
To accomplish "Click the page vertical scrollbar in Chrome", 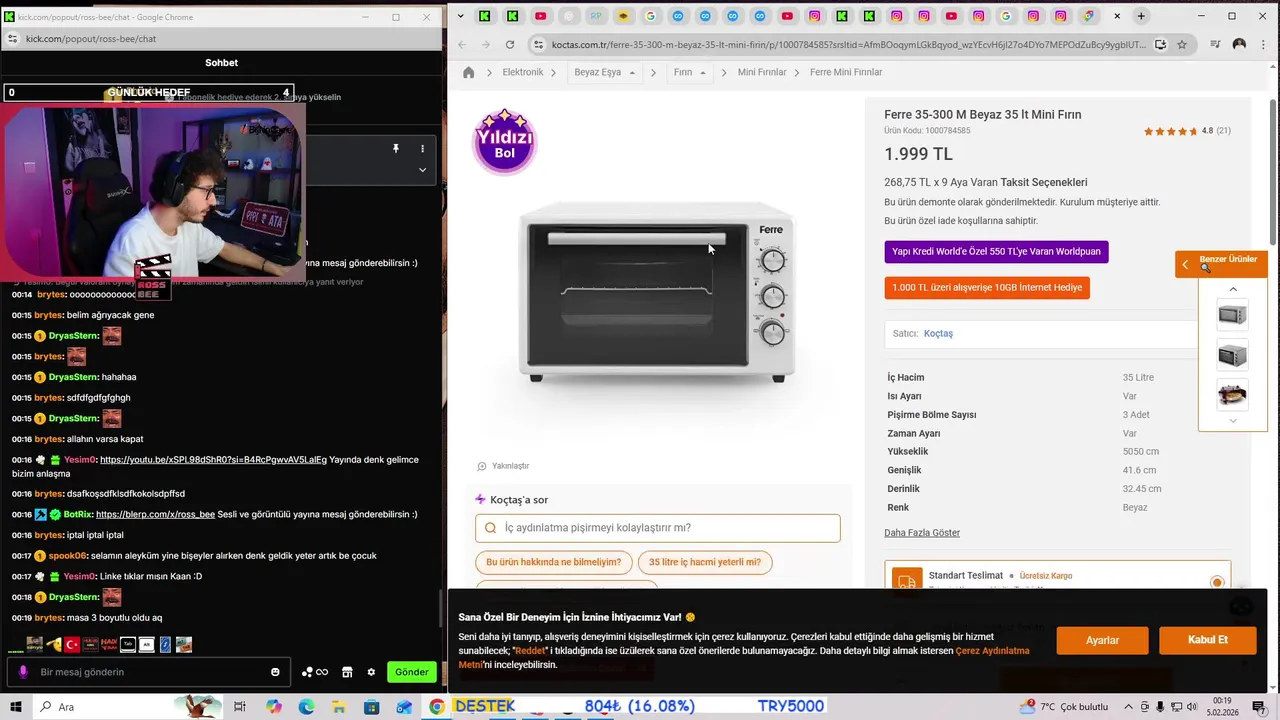I will [1273, 170].
